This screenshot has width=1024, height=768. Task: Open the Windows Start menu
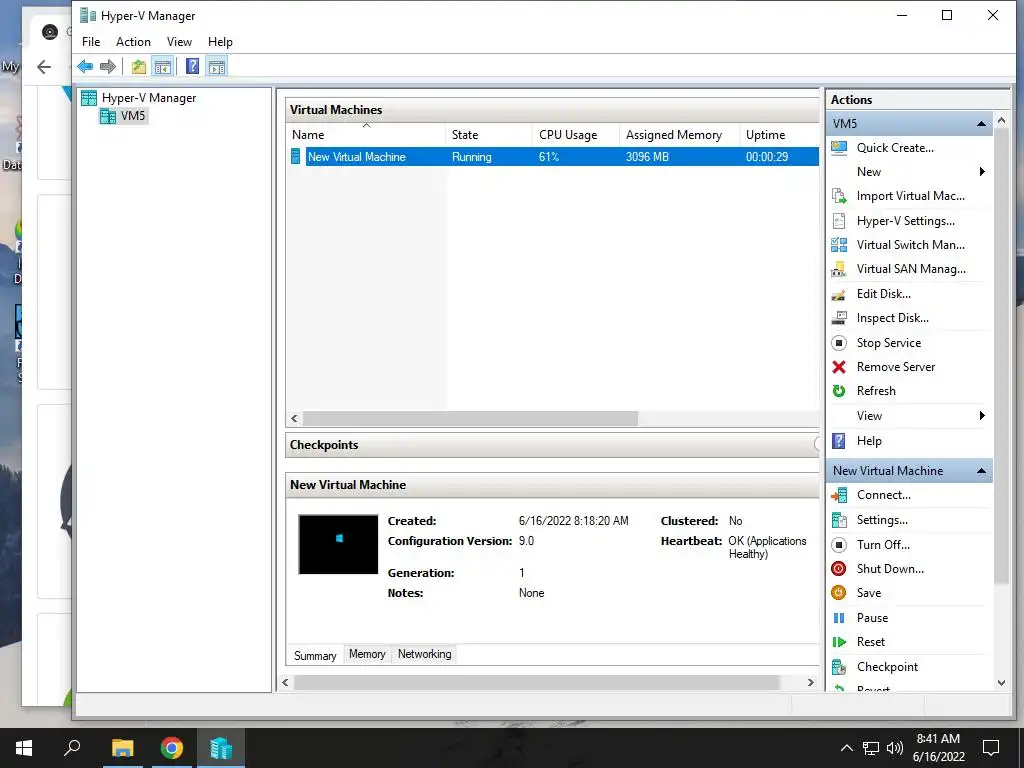point(24,748)
